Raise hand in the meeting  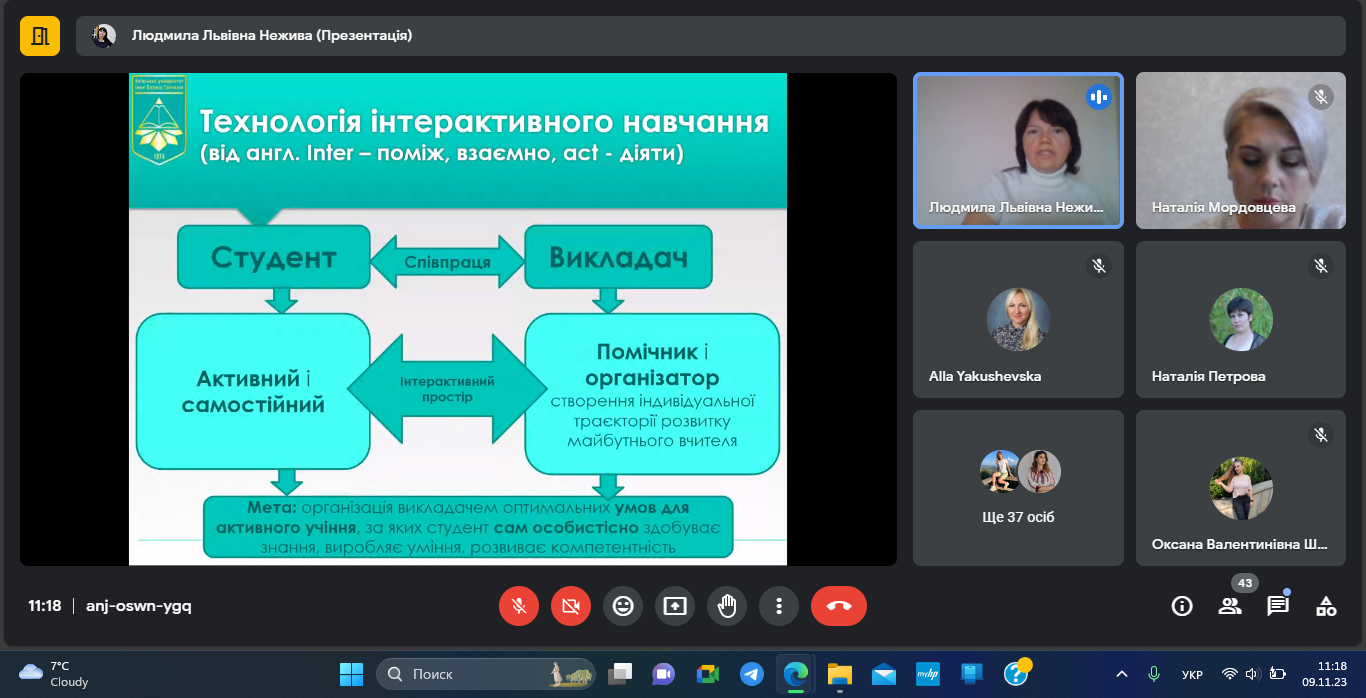727,606
